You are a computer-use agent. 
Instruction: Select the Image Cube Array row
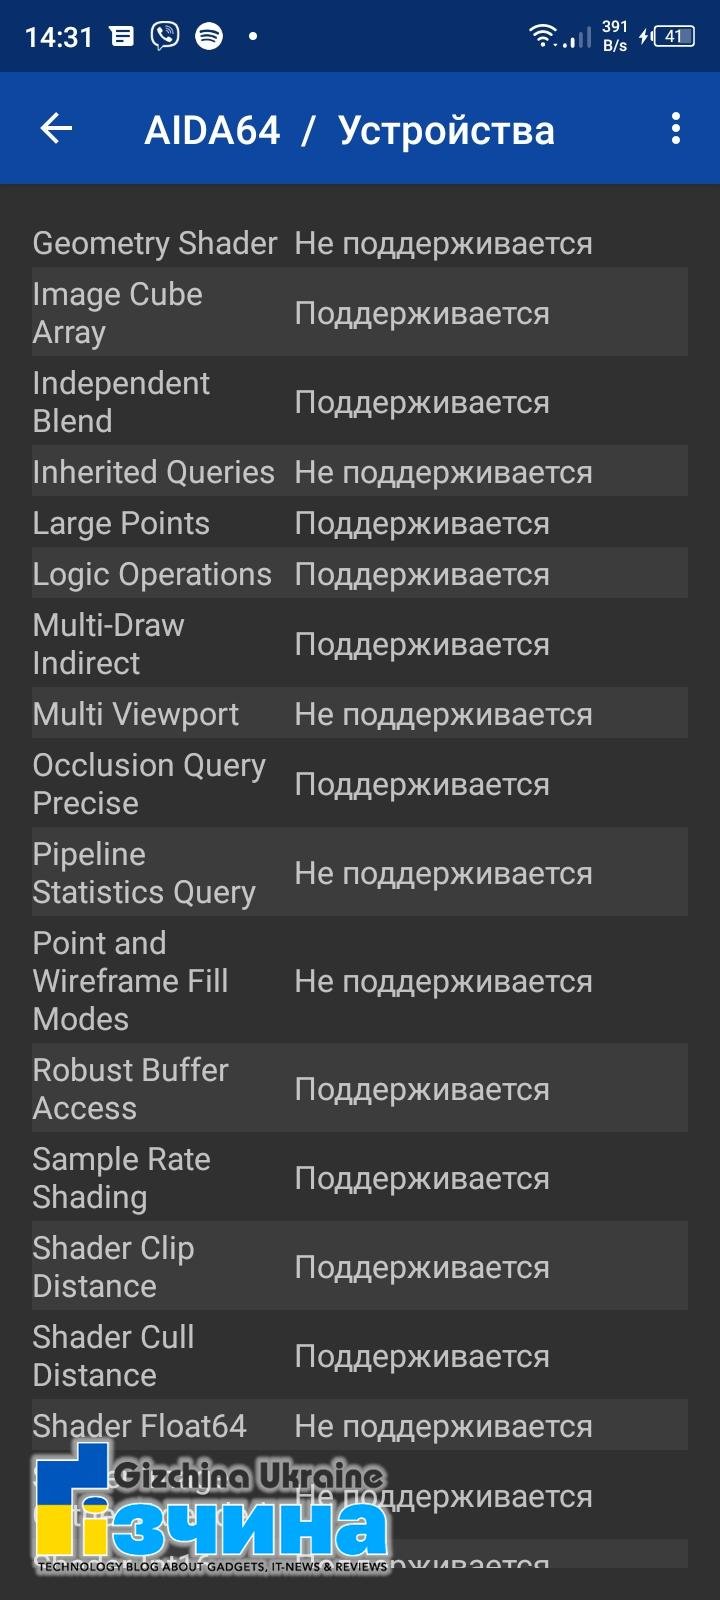pos(360,313)
